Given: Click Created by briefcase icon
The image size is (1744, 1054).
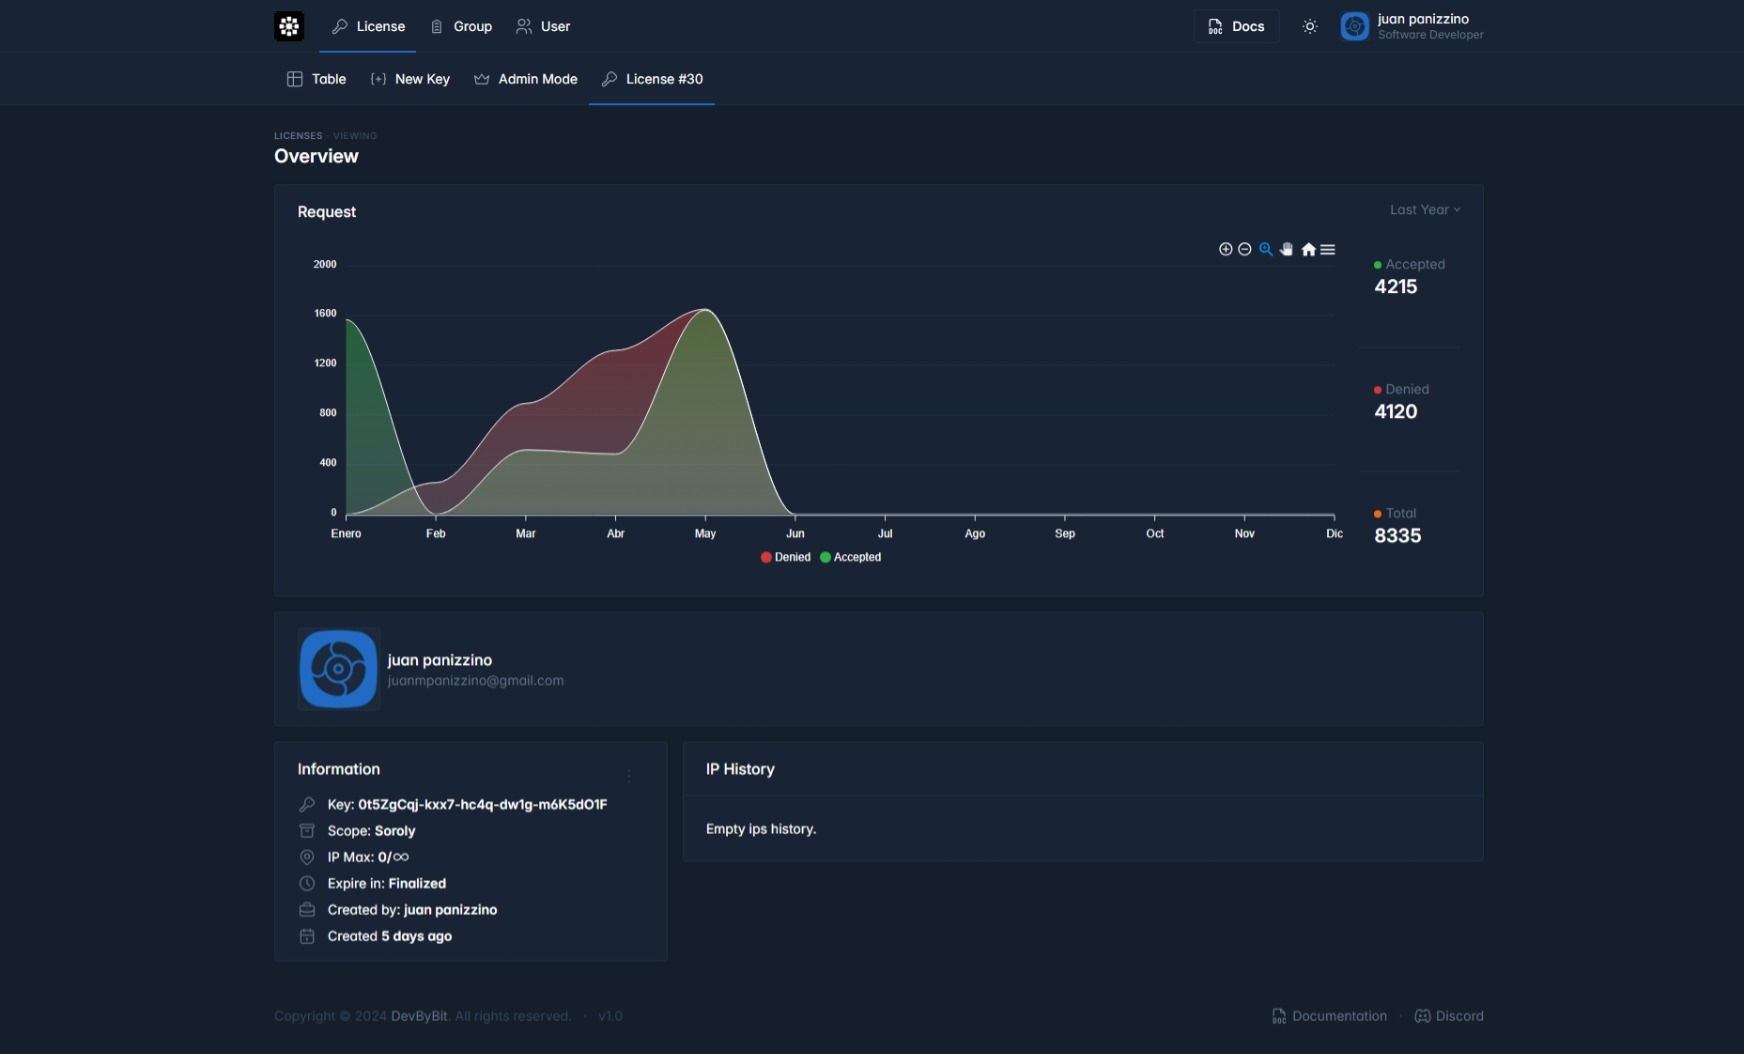Looking at the screenshot, I should 307,910.
